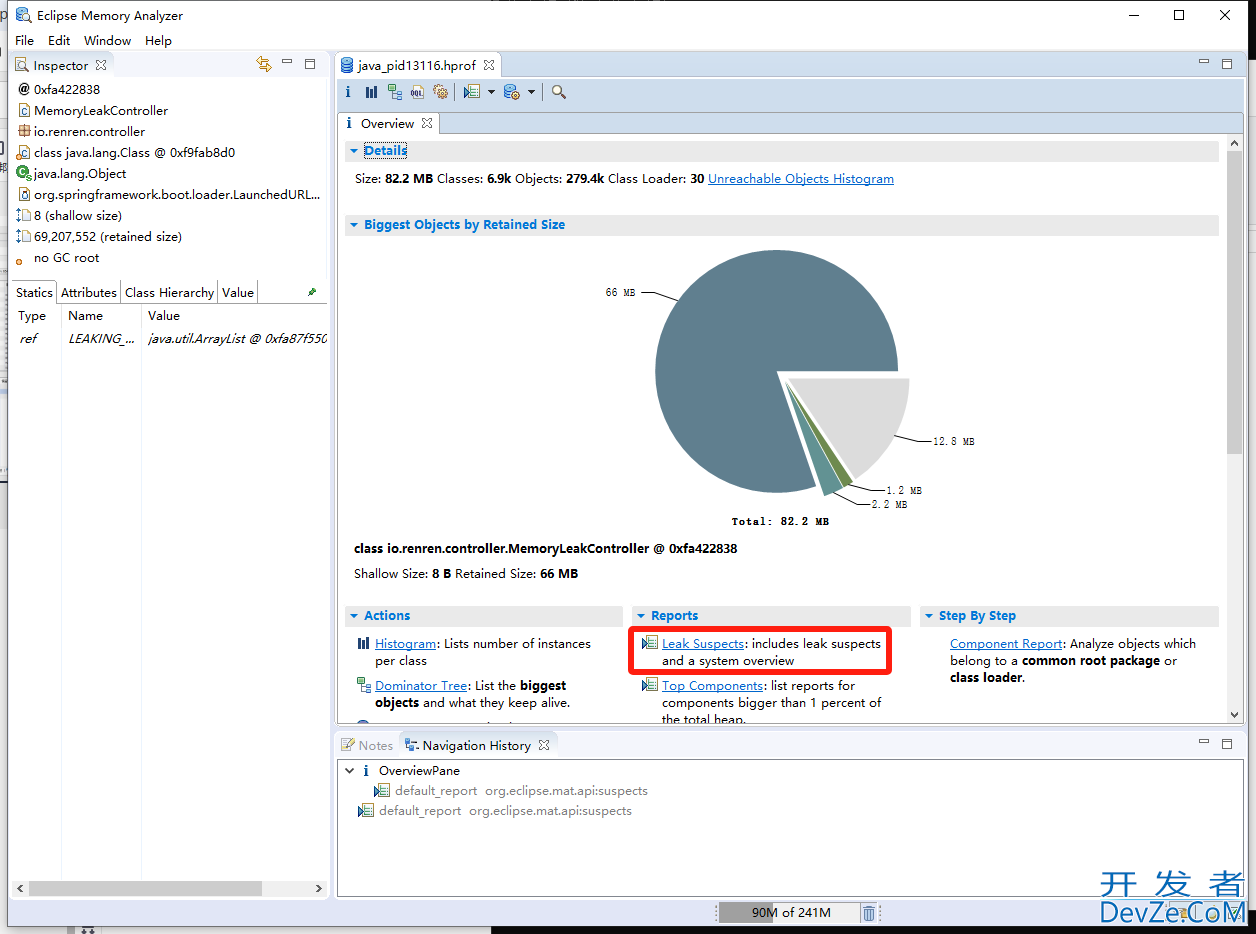
Task: Click the editor's vertical scrollbar
Action: [x=1234, y=303]
